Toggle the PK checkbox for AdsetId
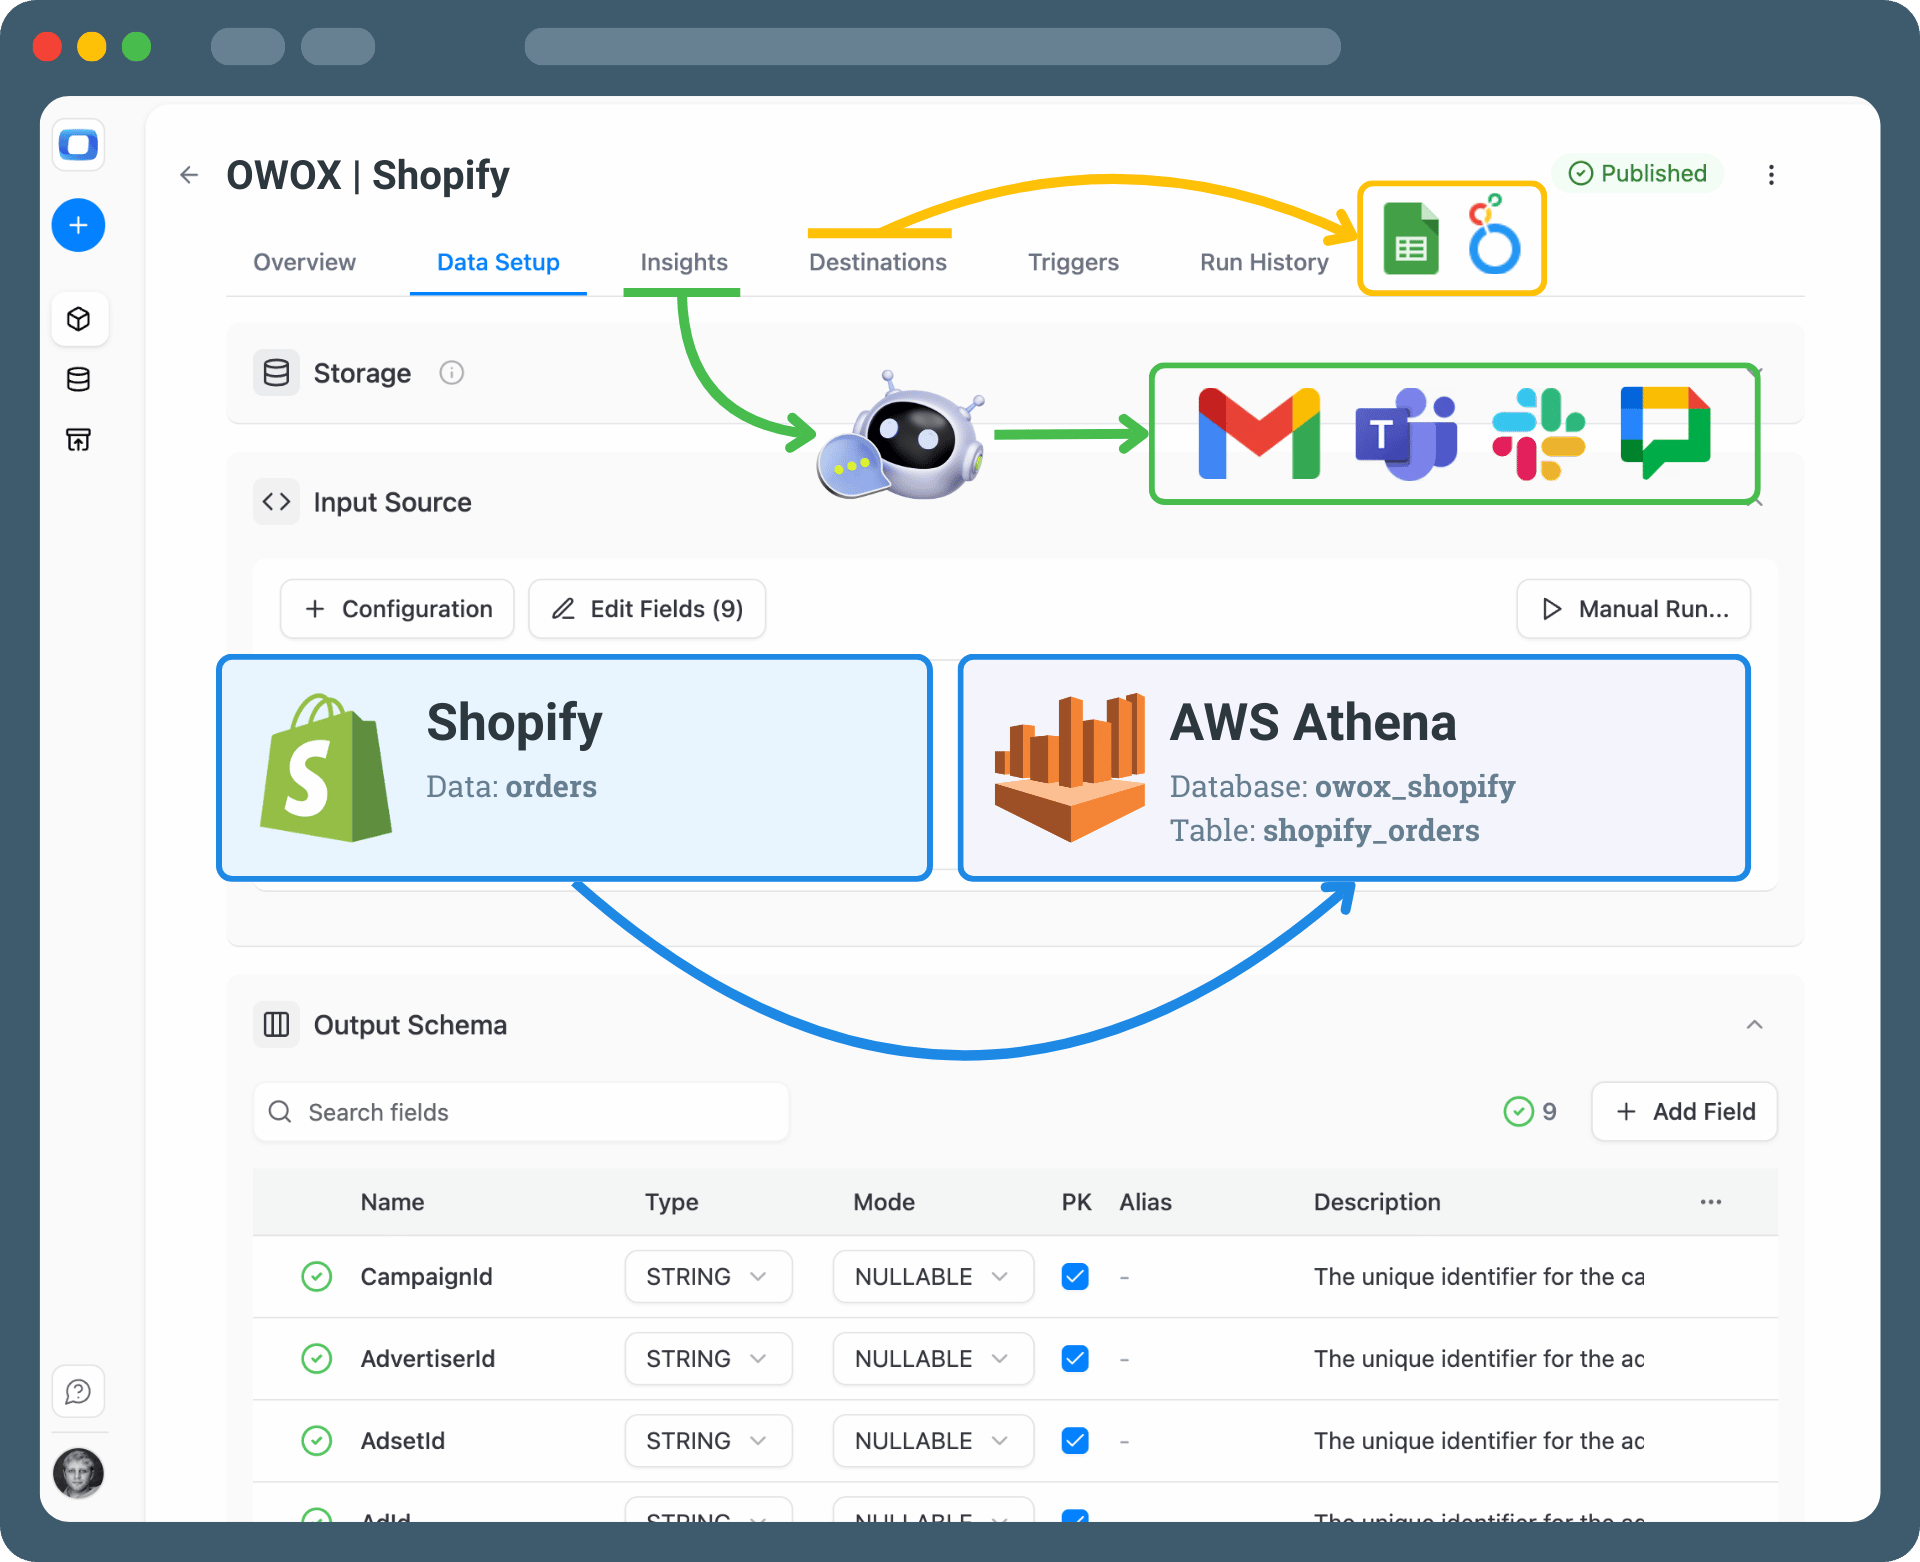The width and height of the screenshot is (1920, 1562). [1075, 1441]
